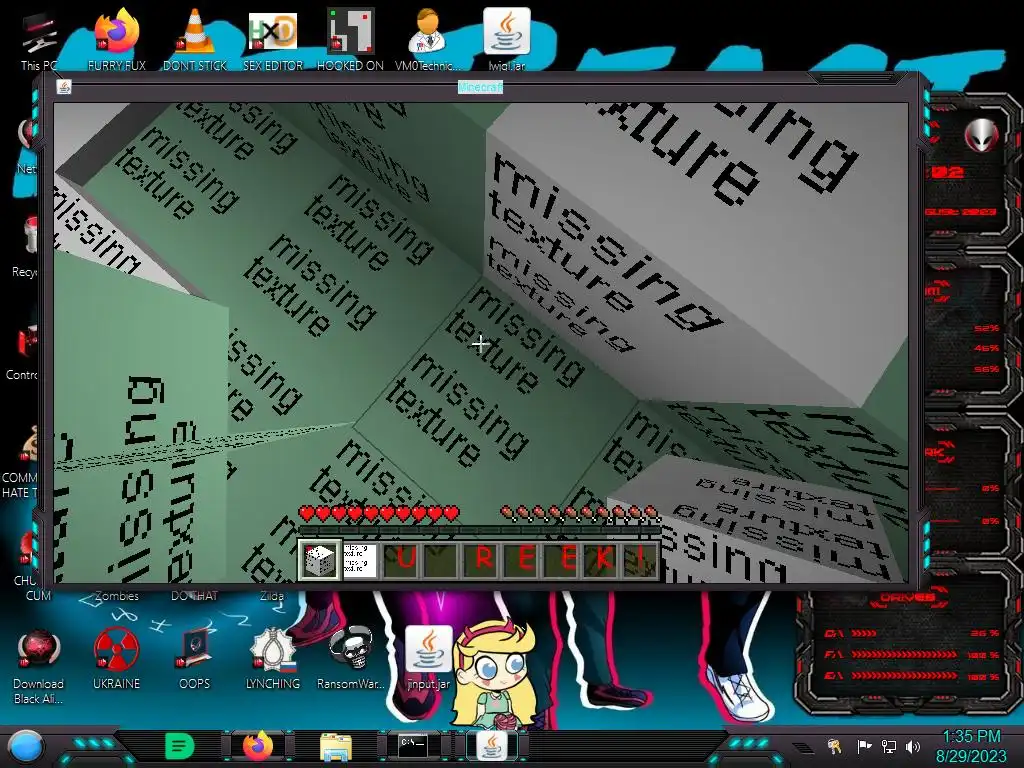This screenshot has width=1024, height=768.
Task: Open the UKRAINE radiation-symbol shortcut
Action: click(116, 658)
